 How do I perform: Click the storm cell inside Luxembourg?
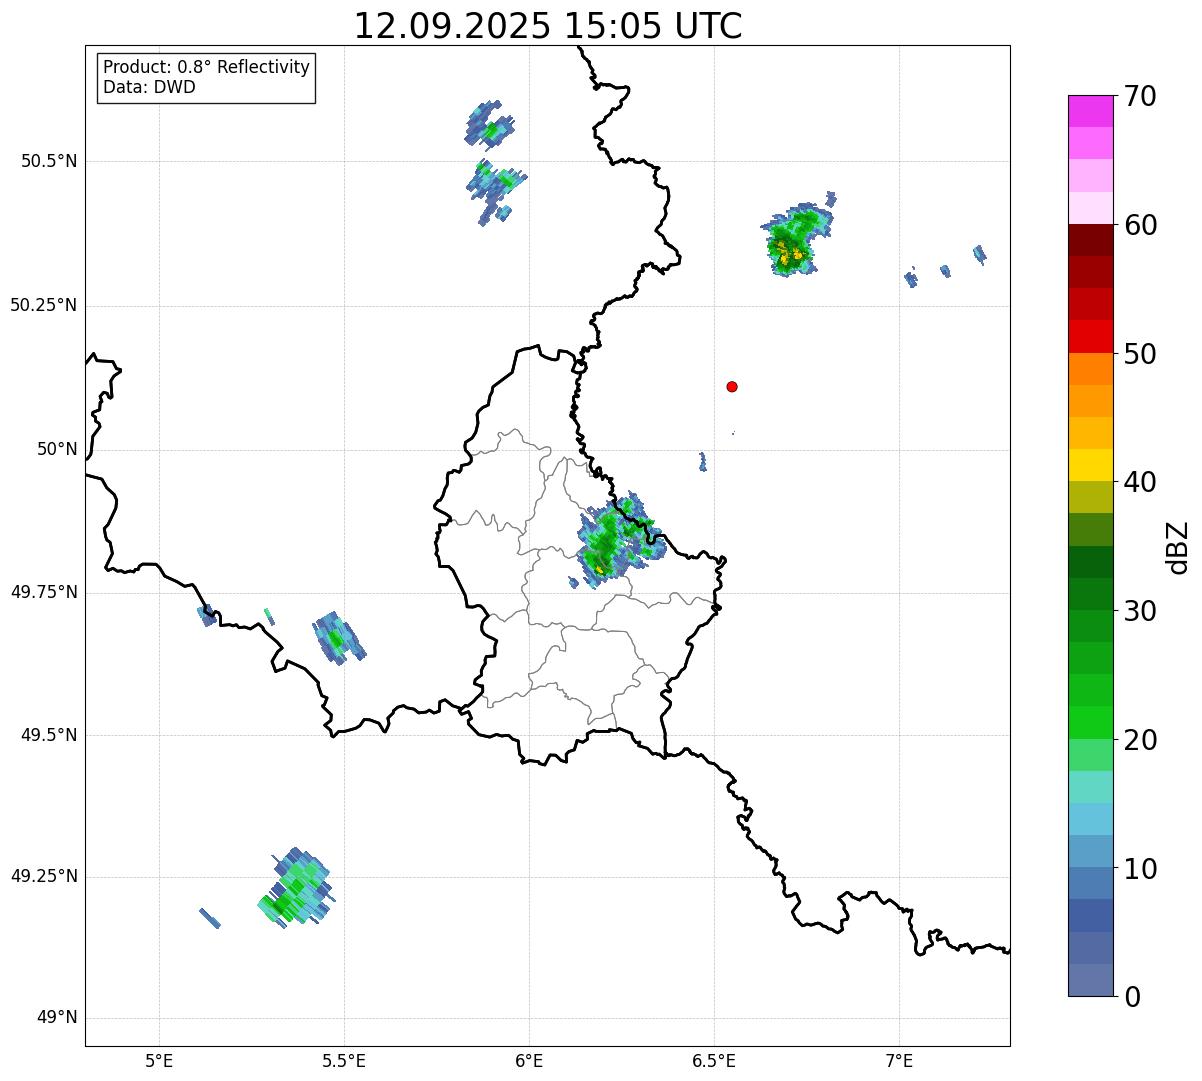point(612,542)
